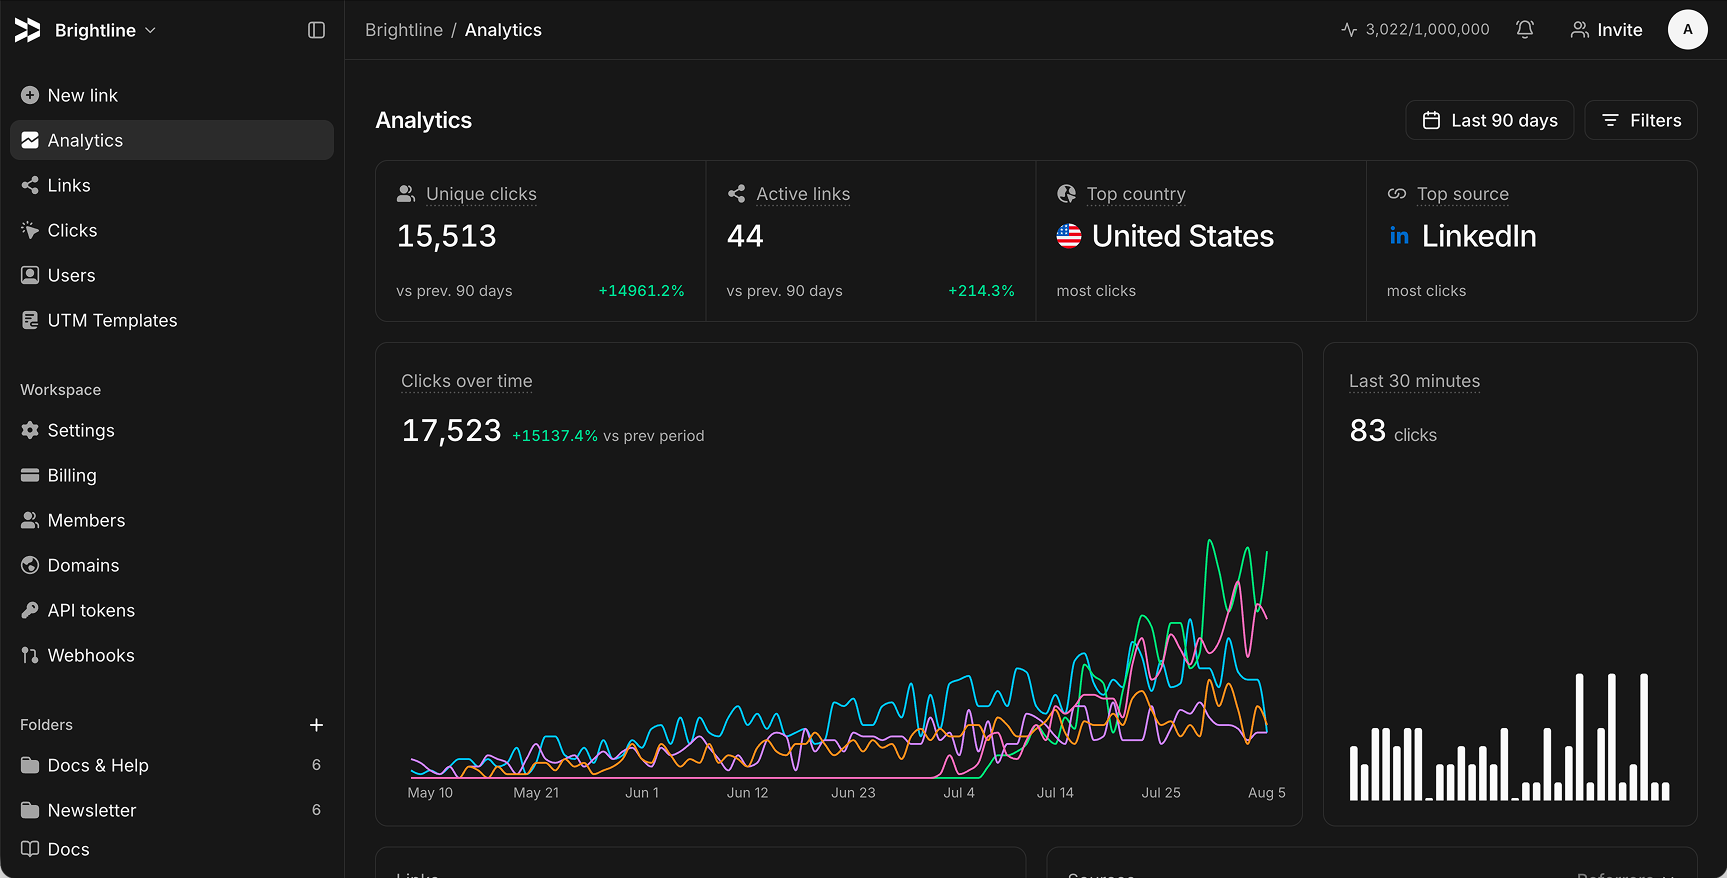Click the +214.3% change value
The height and width of the screenshot is (878, 1727).
pyautogui.click(x=981, y=291)
